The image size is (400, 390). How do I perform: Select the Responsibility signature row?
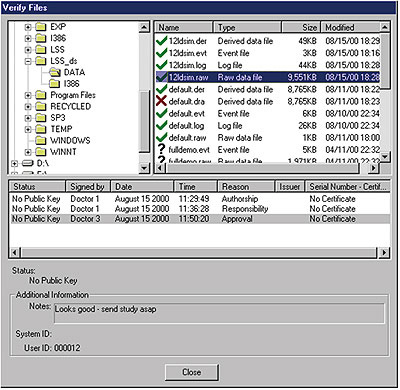point(200,209)
